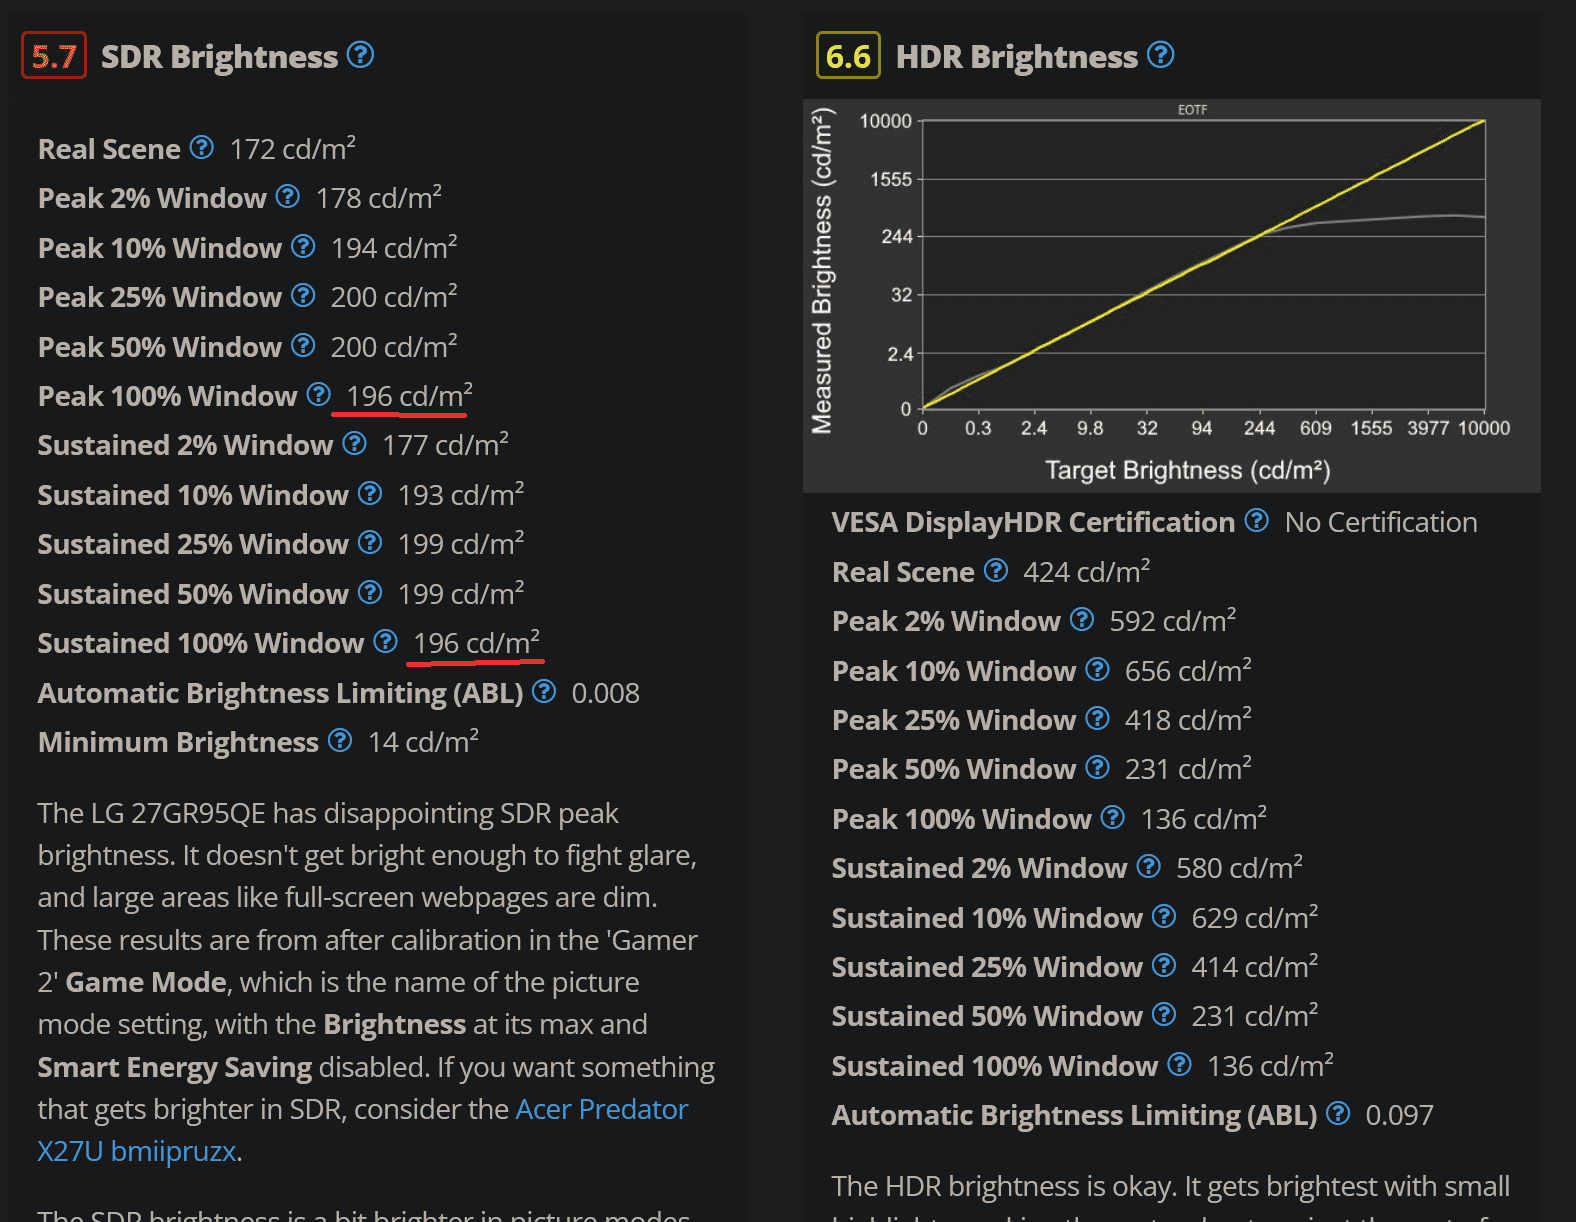Click the VESA DisplayHDR Certification label
1576x1222 pixels.
click(1033, 522)
